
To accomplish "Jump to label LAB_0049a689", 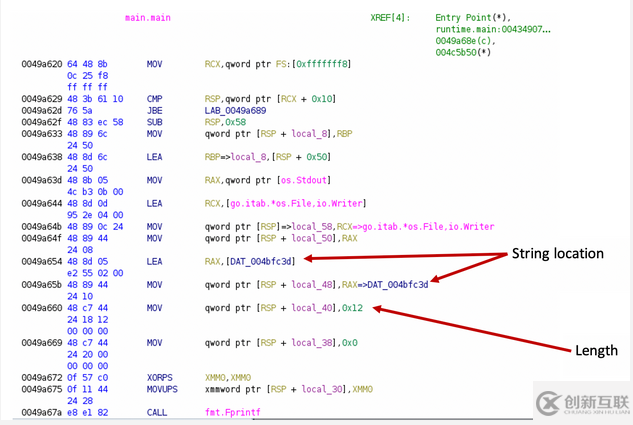I will coord(235,111).
